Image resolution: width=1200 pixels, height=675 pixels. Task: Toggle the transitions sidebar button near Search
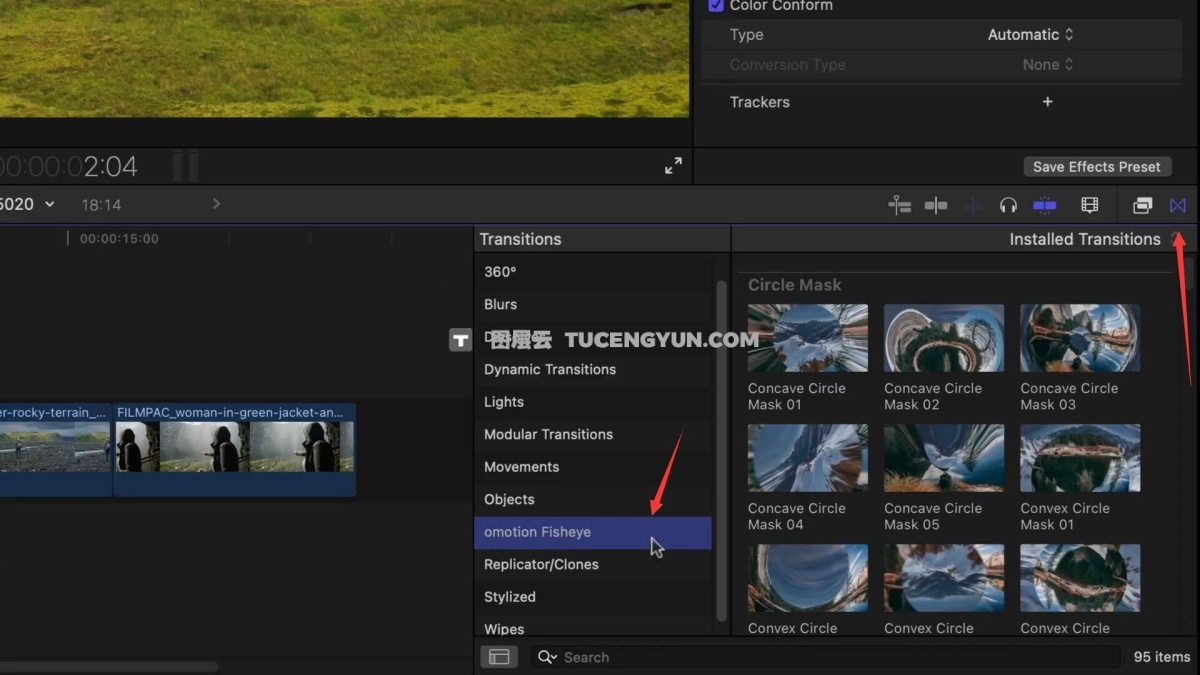click(x=499, y=657)
